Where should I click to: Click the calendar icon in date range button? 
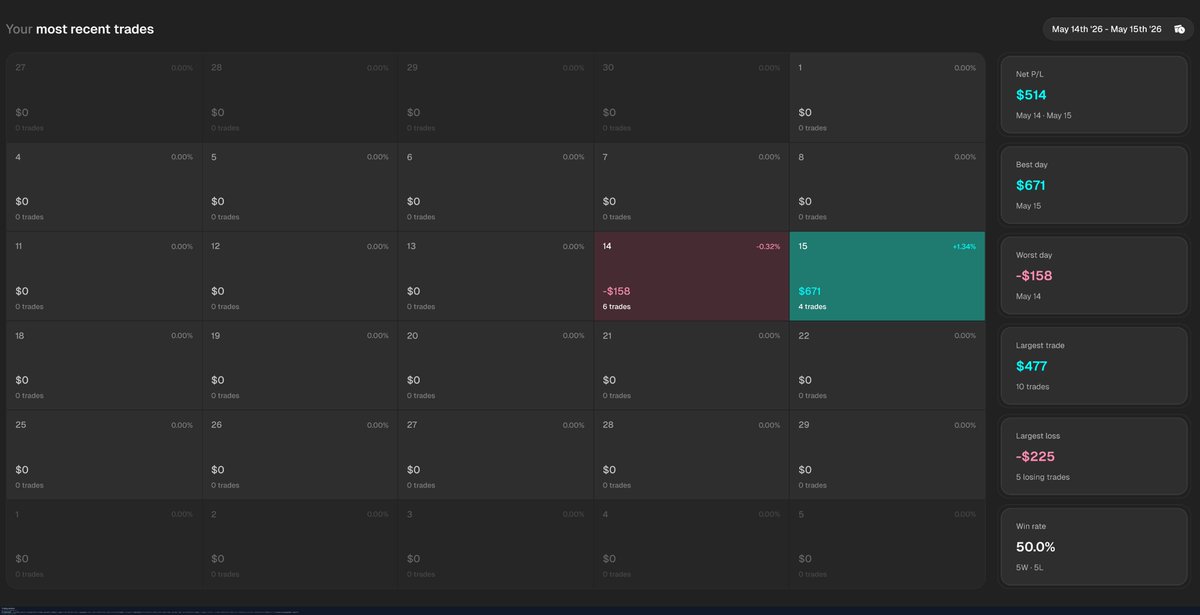[1179, 30]
